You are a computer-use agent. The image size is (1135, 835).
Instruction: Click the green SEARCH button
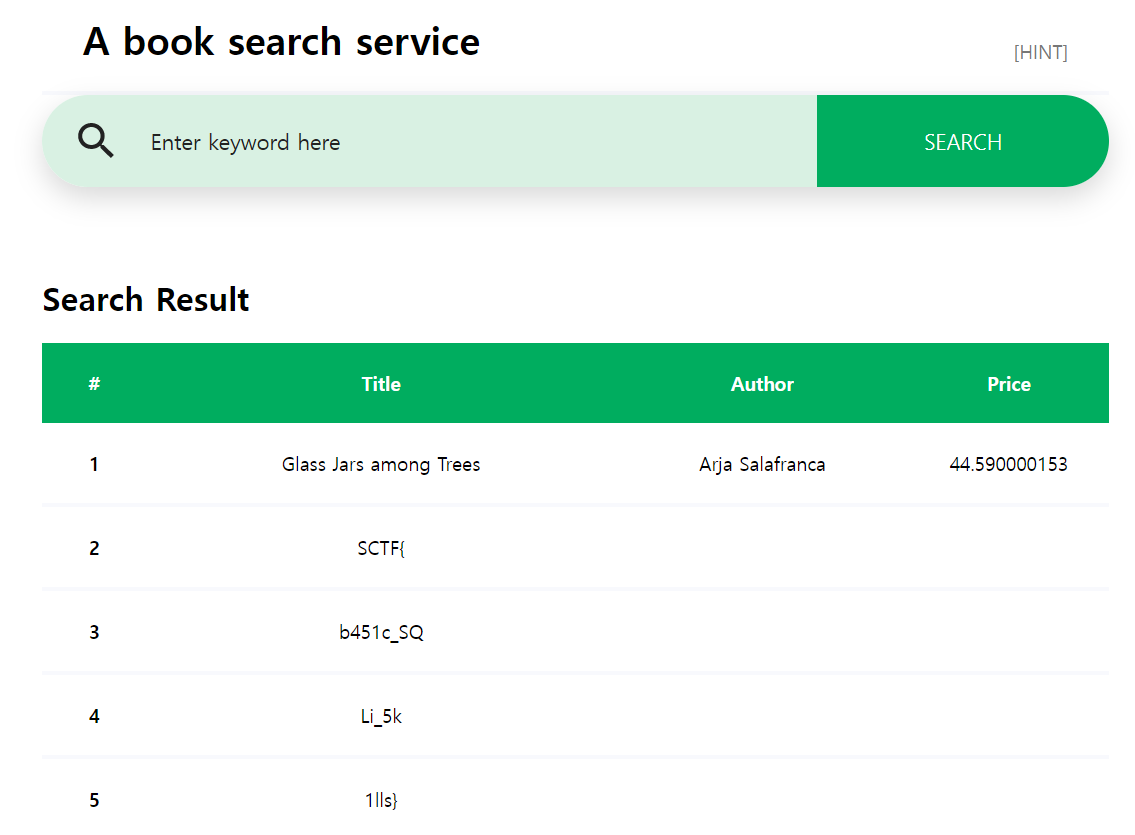(963, 141)
